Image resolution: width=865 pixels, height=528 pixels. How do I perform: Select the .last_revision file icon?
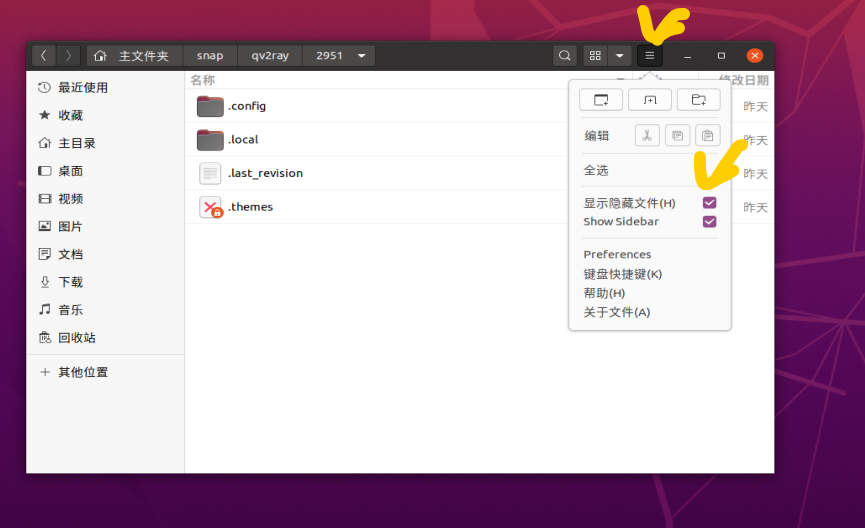210,173
